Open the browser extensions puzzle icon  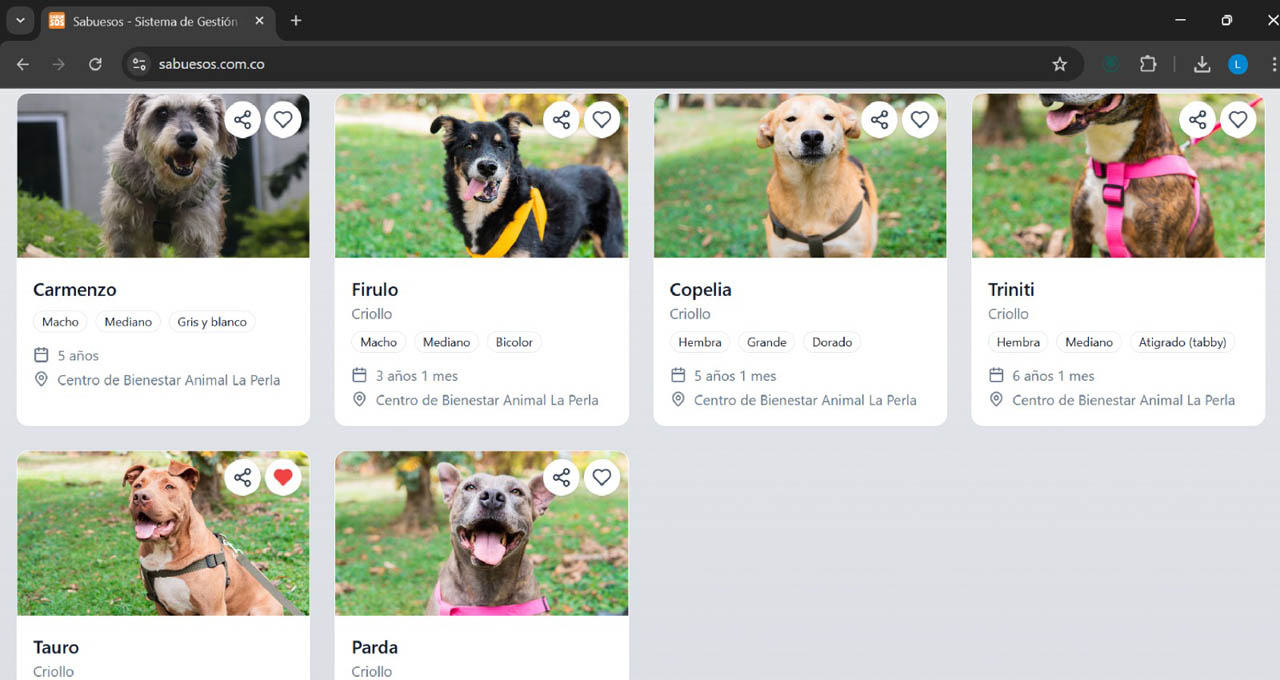pos(1148,64)
